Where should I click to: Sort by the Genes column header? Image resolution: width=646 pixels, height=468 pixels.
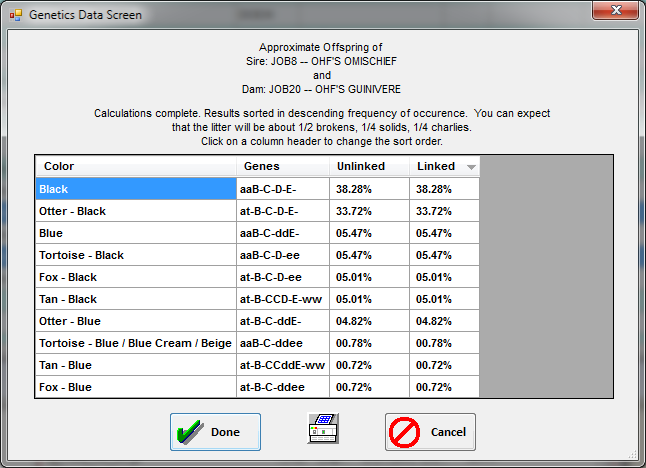click(283, 166)
